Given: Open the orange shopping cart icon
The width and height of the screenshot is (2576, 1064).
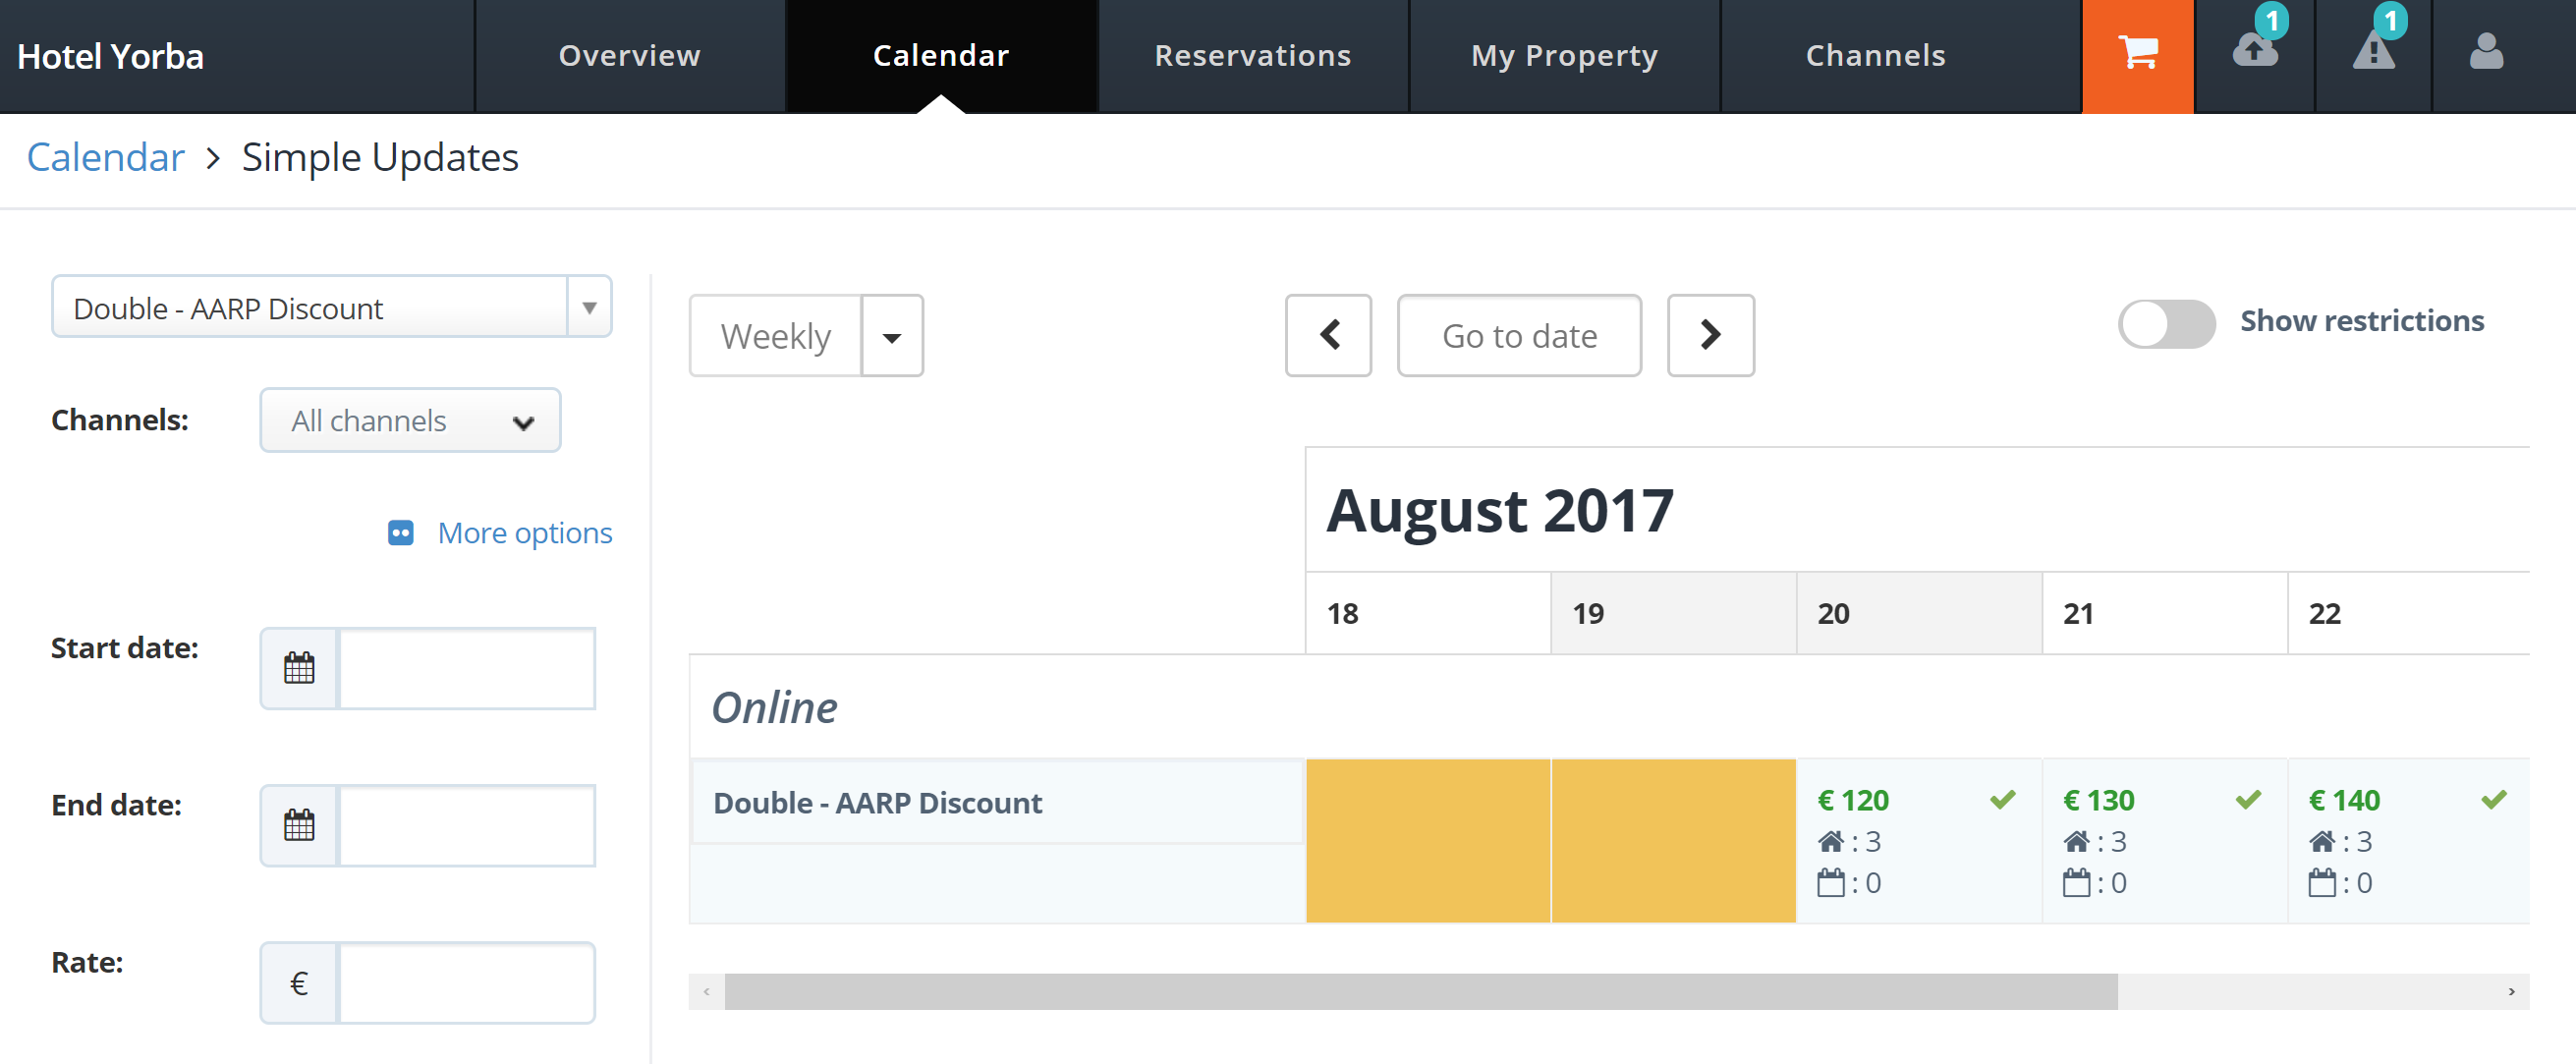Looking at the screenshot, I should point(2138,55).
